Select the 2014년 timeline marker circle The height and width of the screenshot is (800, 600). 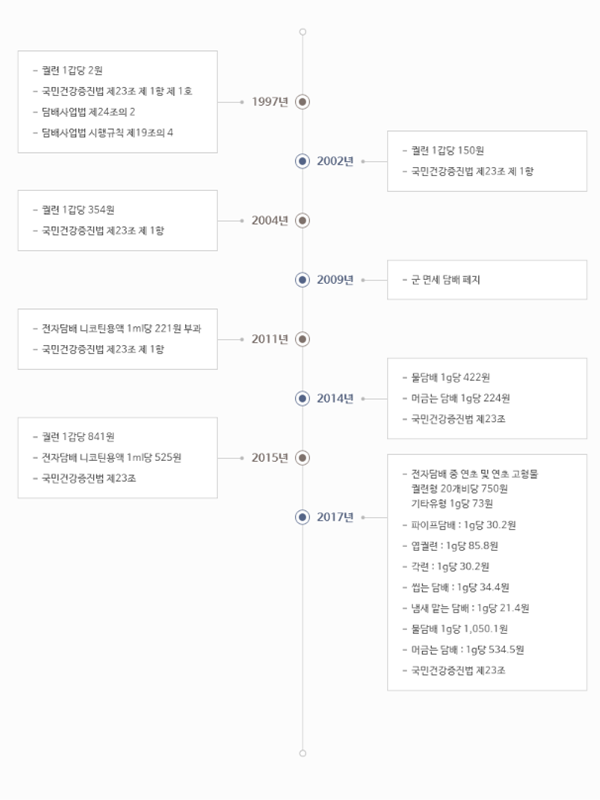pyautogui.click(x=303, y=398)
